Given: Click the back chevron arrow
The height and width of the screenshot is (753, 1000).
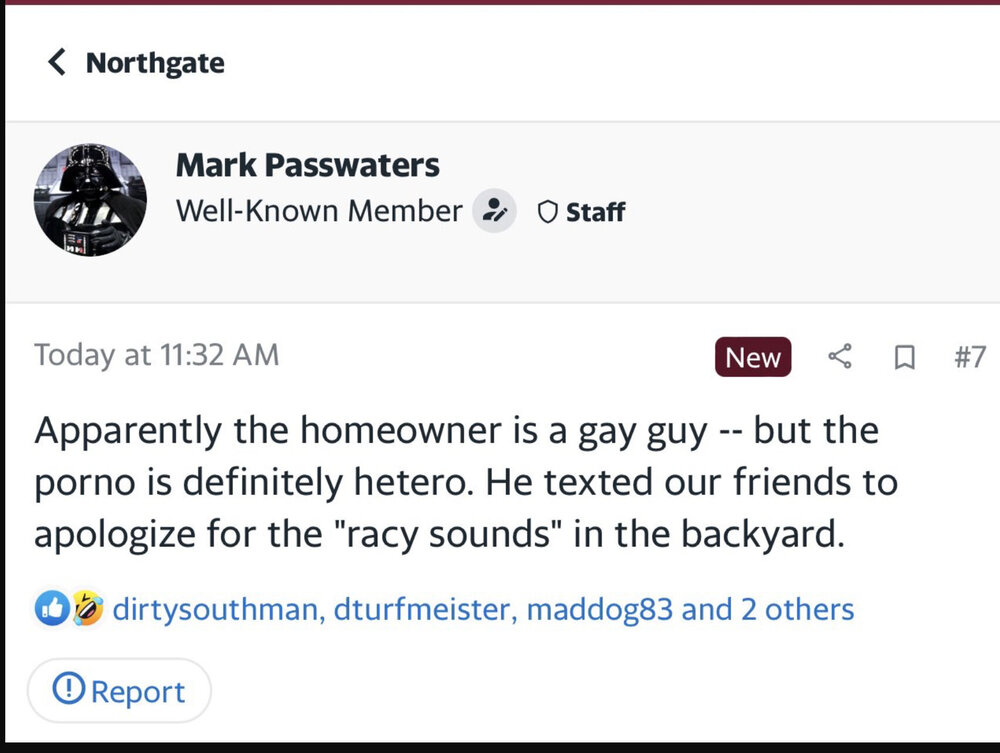Looking at the screenshot, I should point(57,63).
